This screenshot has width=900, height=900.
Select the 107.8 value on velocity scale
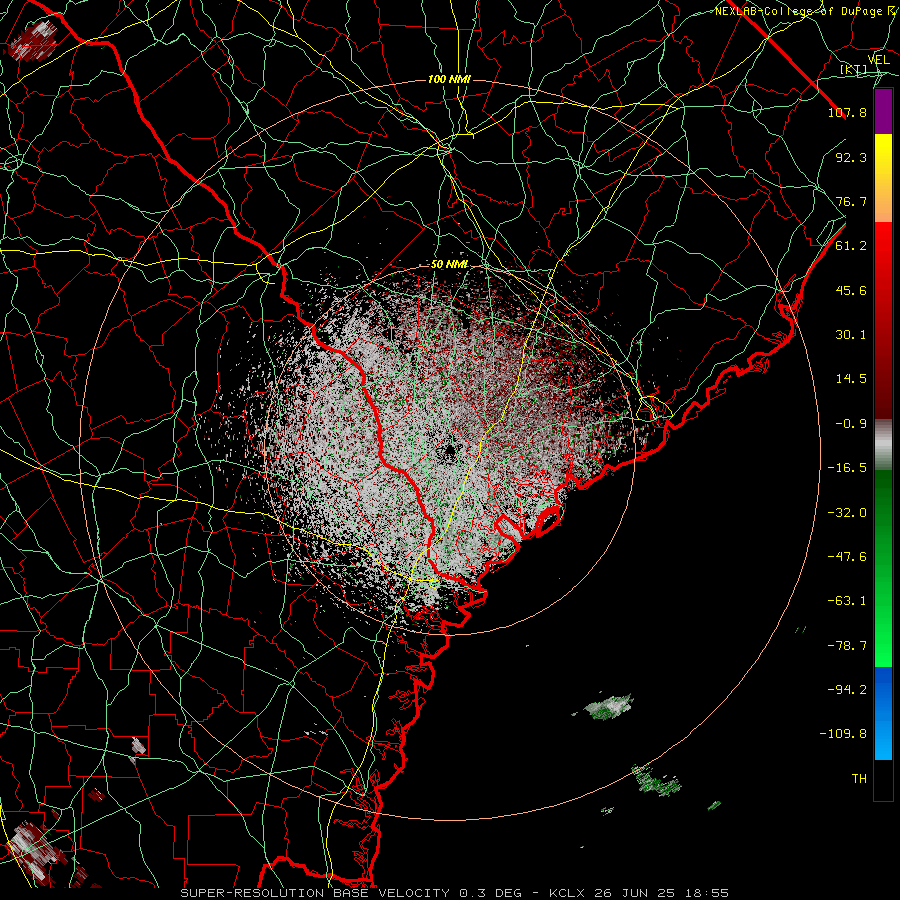coord(847,112)
